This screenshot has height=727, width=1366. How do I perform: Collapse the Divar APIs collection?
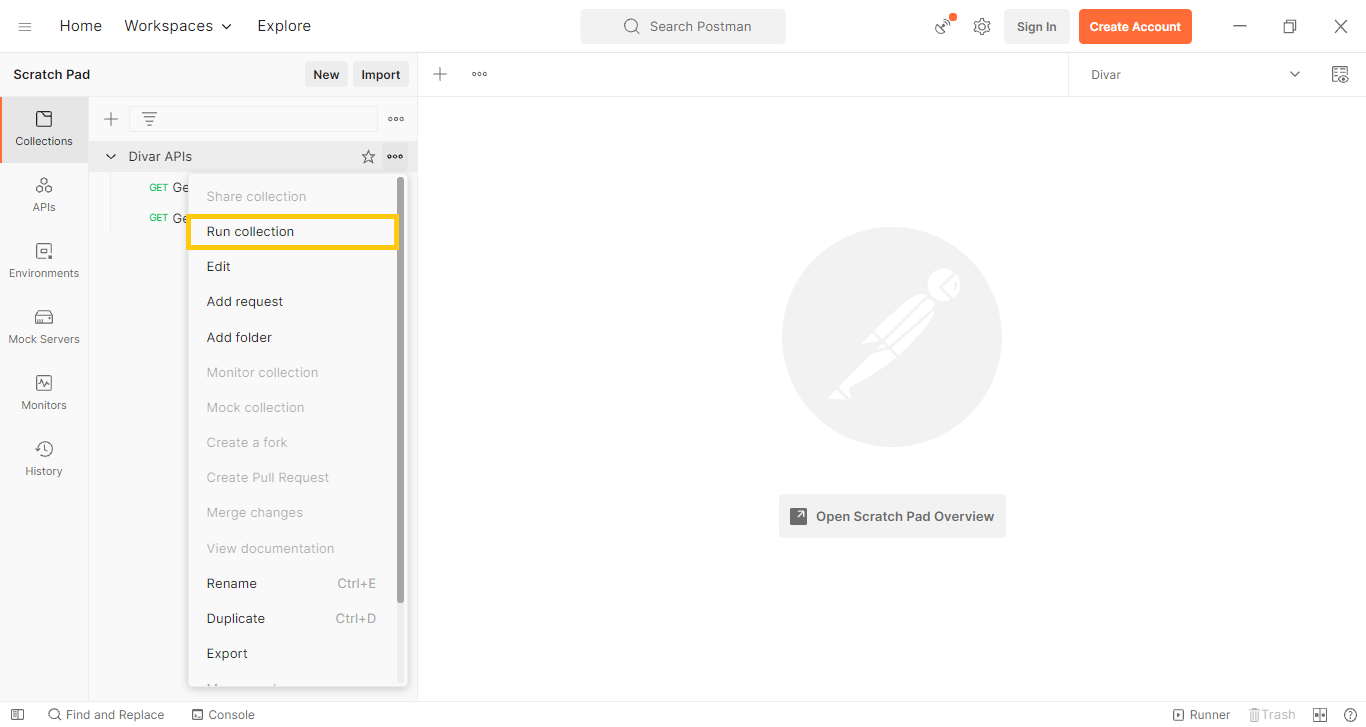click(x=111, y=157)
